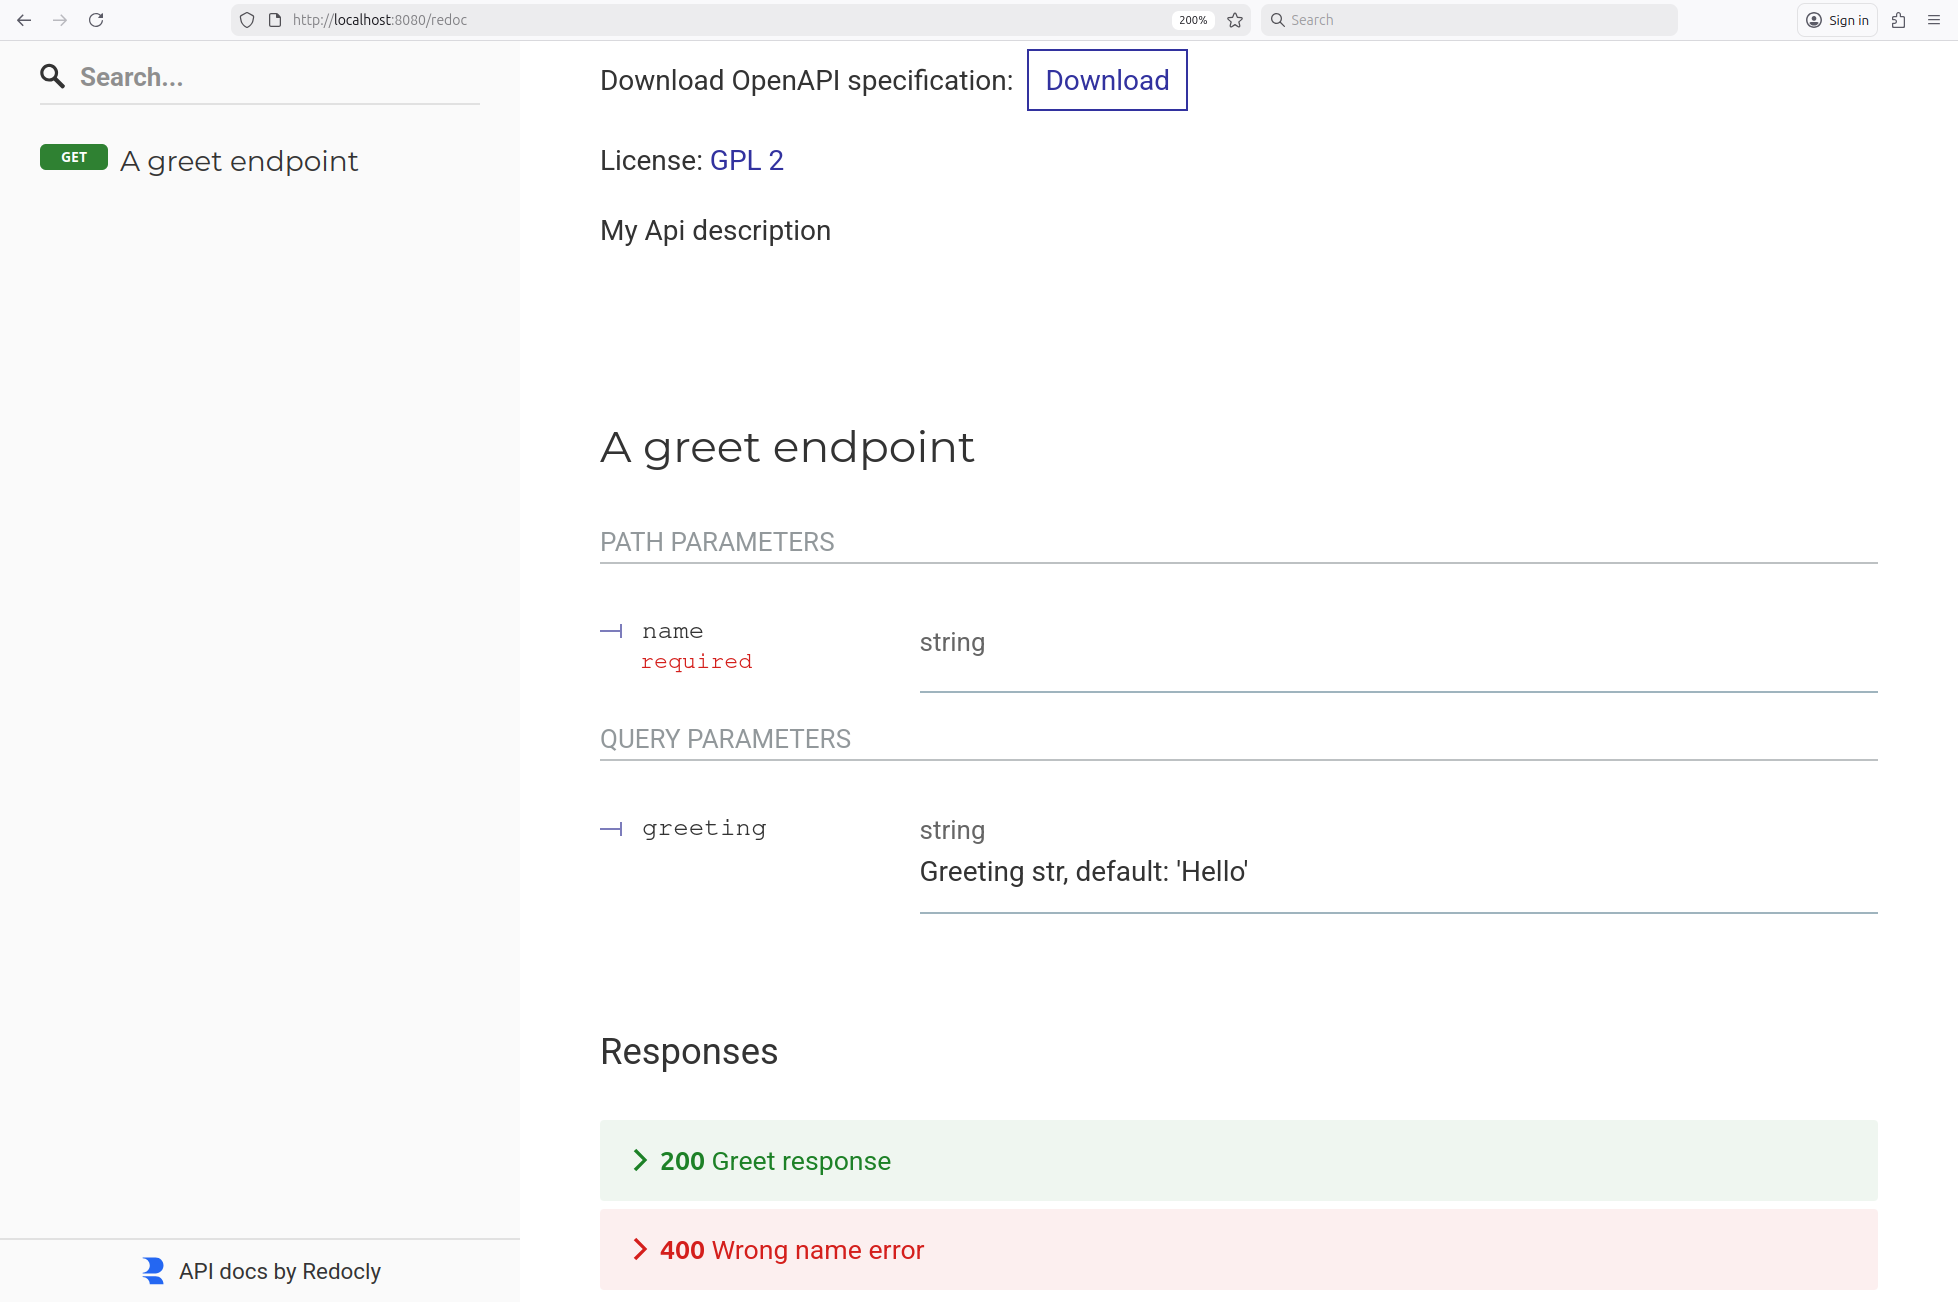Open the Firefox hamburger menu
Image resolution: width=1958 pixels, height=1302 pixels.
[1934, 20]
